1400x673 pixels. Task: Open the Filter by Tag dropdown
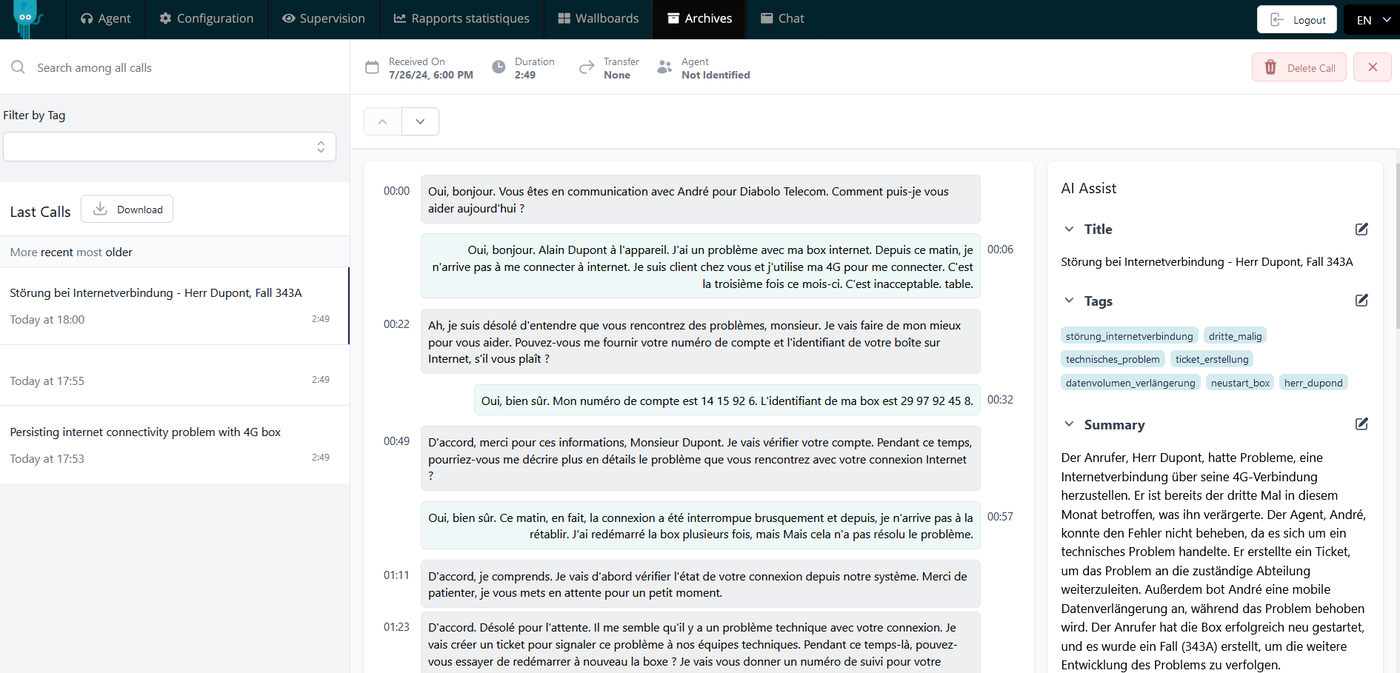pos(169,147)
